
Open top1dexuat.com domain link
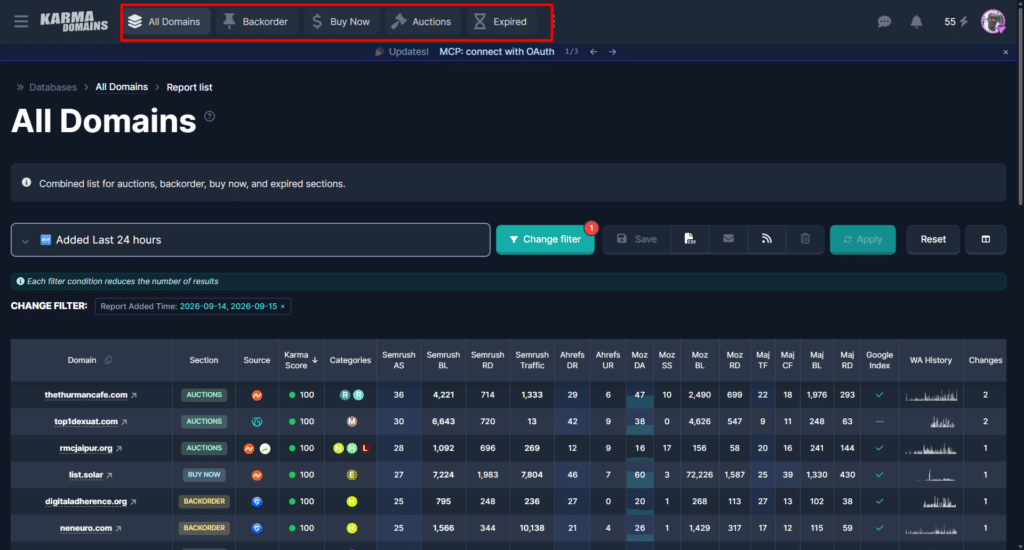(x=86, y=421)
